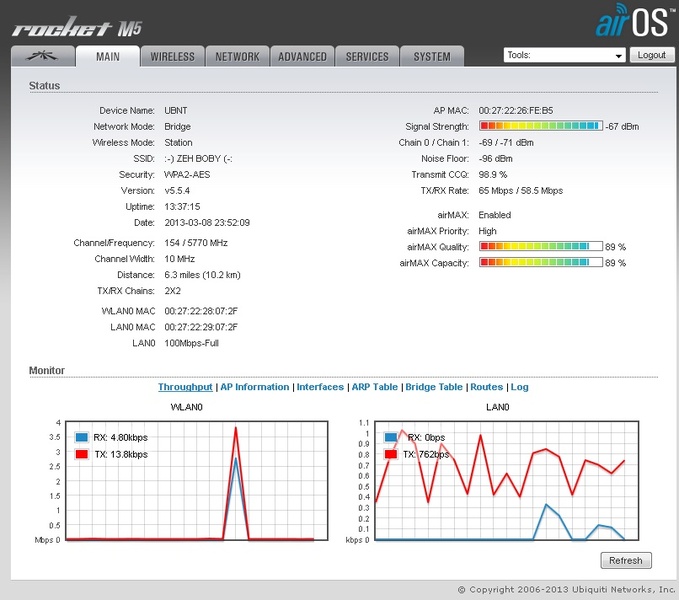Click the WLAN0 RX 4.80kbps reading

tap(120, 437)
